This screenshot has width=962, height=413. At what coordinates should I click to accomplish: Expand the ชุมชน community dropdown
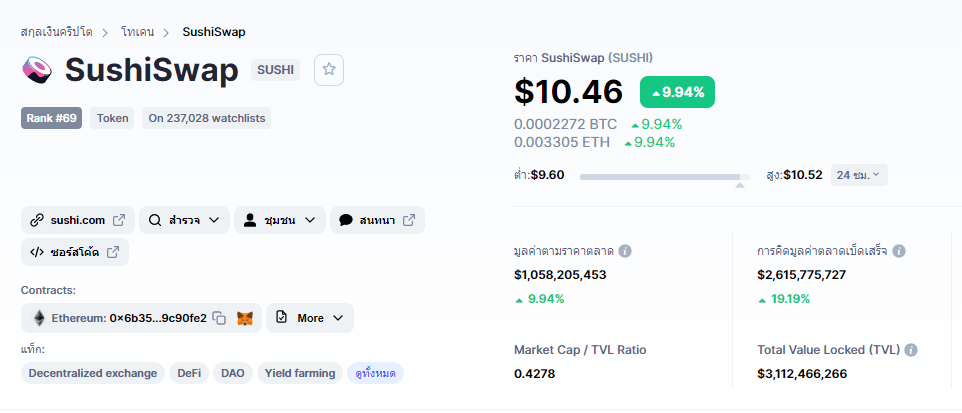click(280, 220)
